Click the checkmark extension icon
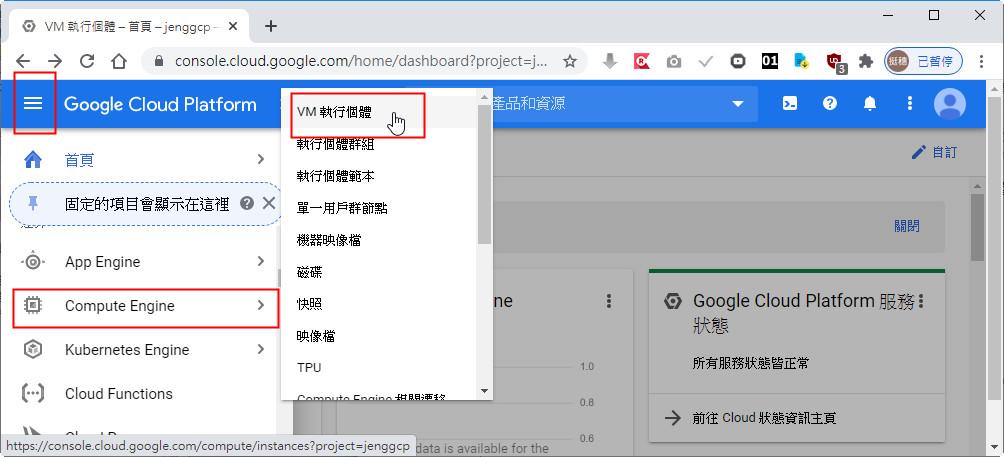The image size is (1004, 457). [706, 61]
